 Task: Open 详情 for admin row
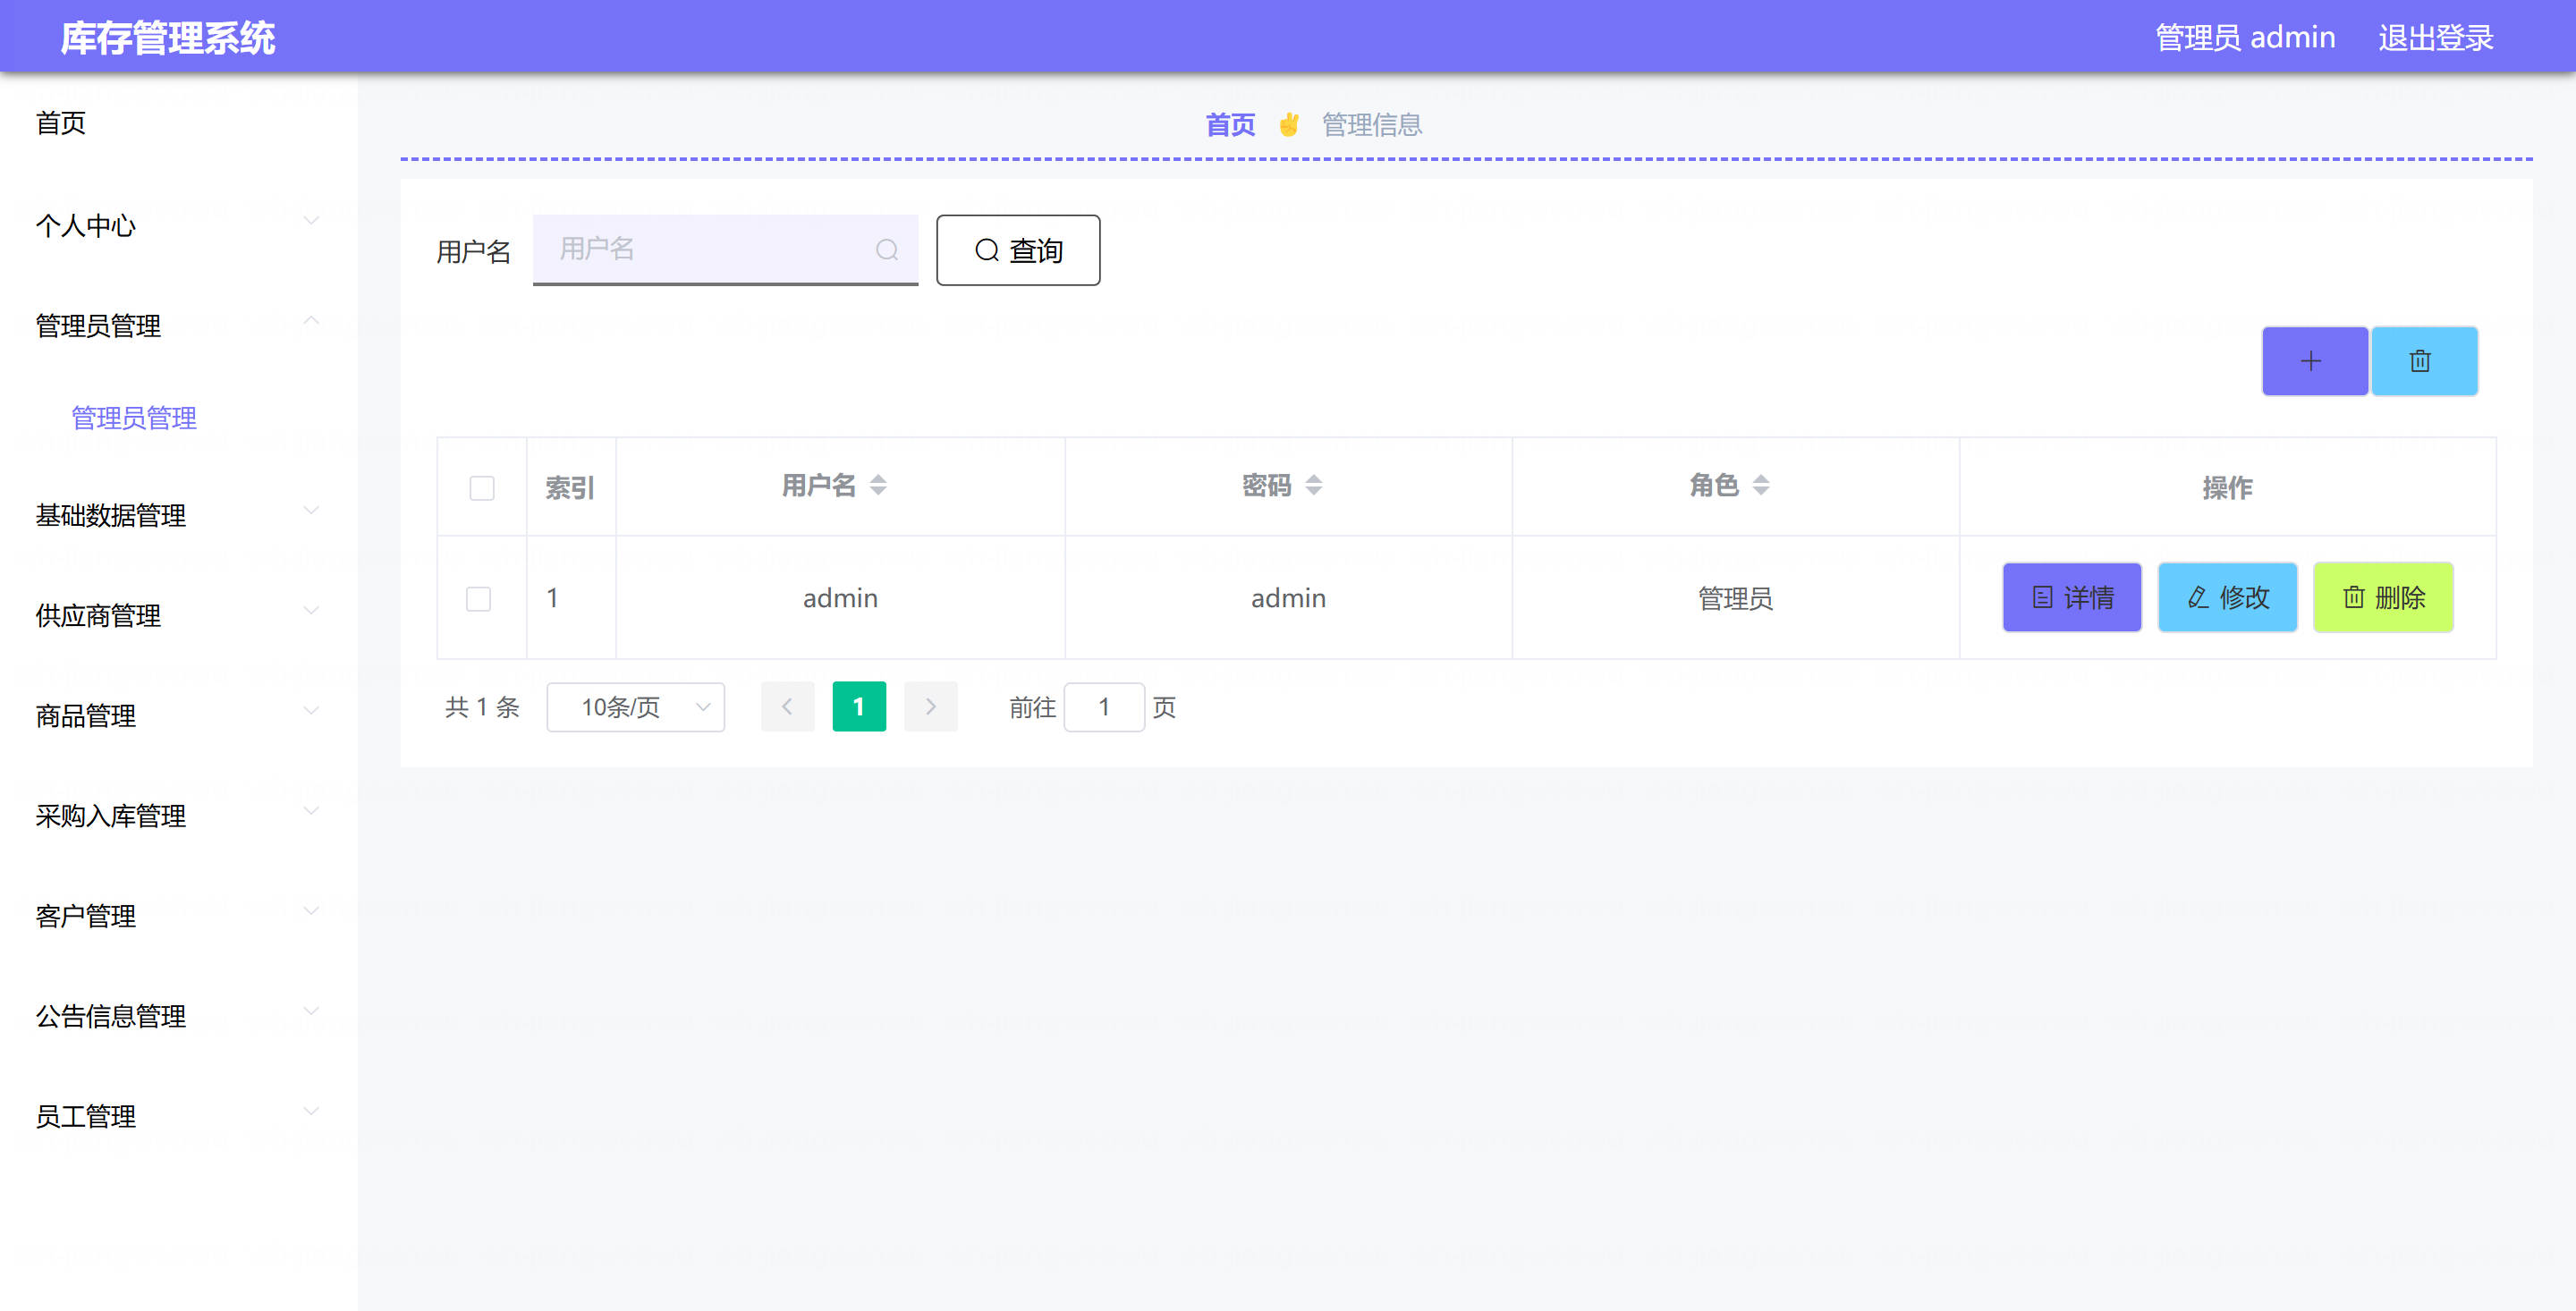(x=2072, y=597)
